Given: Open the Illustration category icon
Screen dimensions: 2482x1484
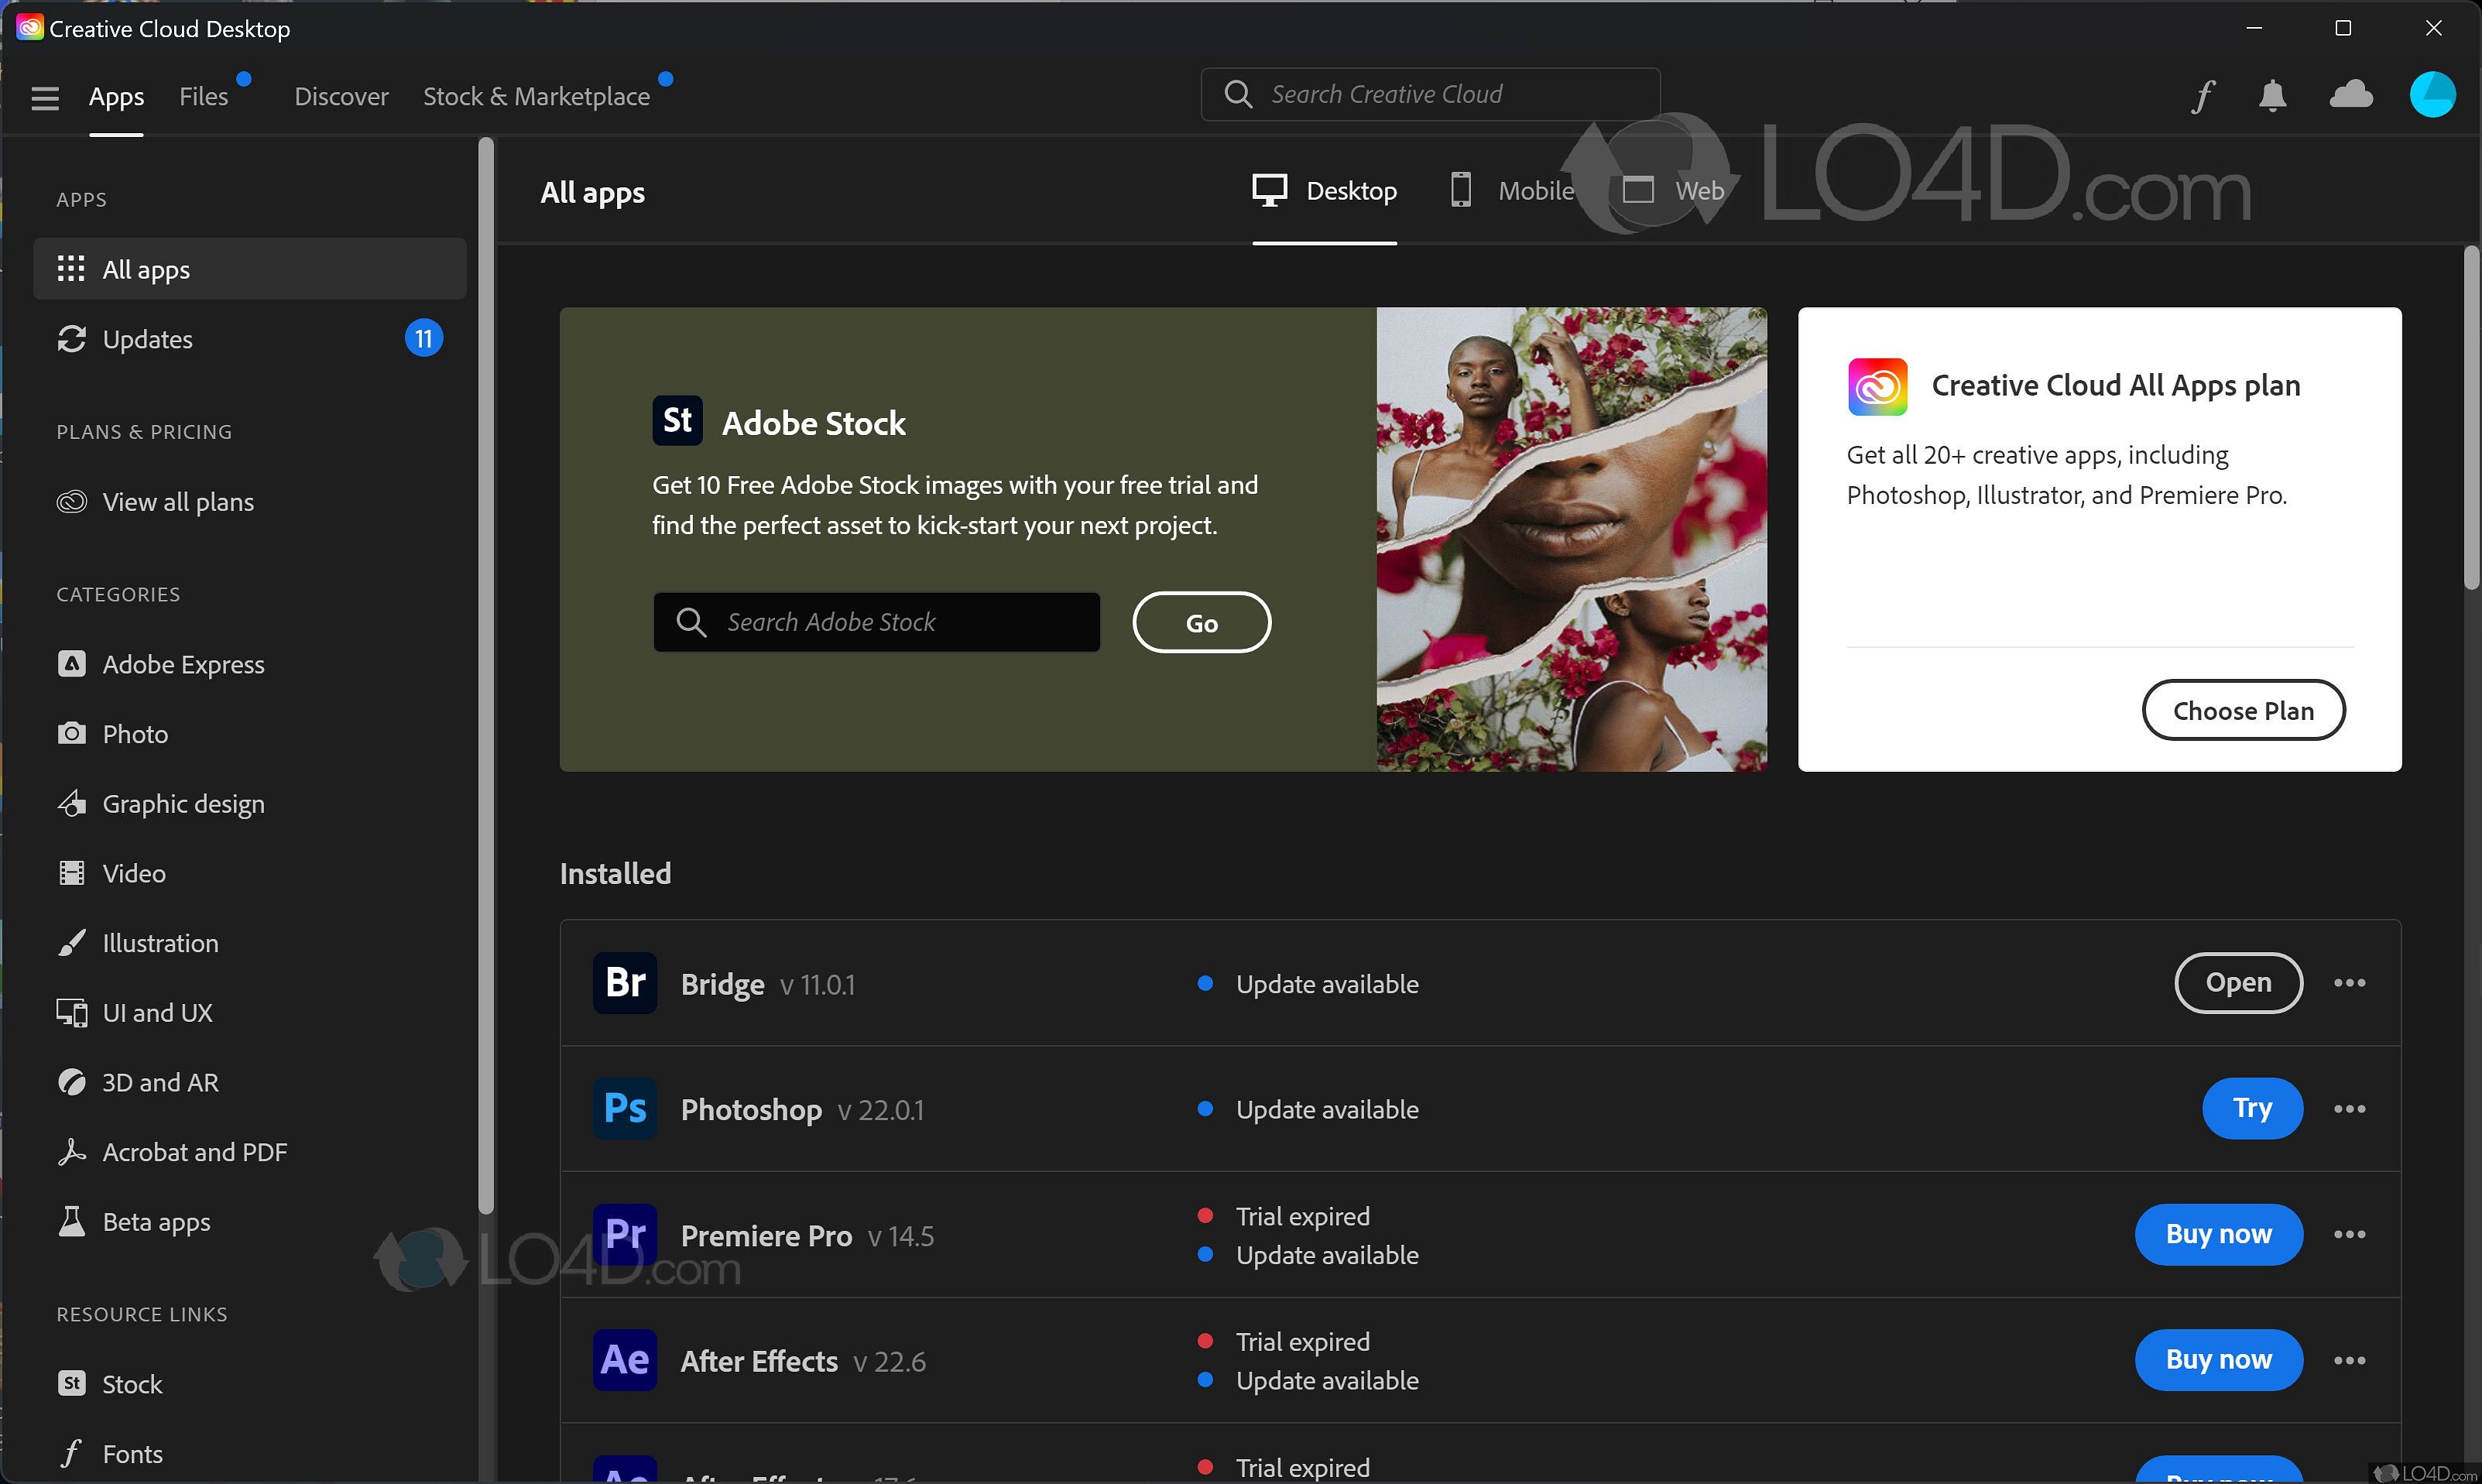Looking at the screenshot, I should (x=71, y=942).
